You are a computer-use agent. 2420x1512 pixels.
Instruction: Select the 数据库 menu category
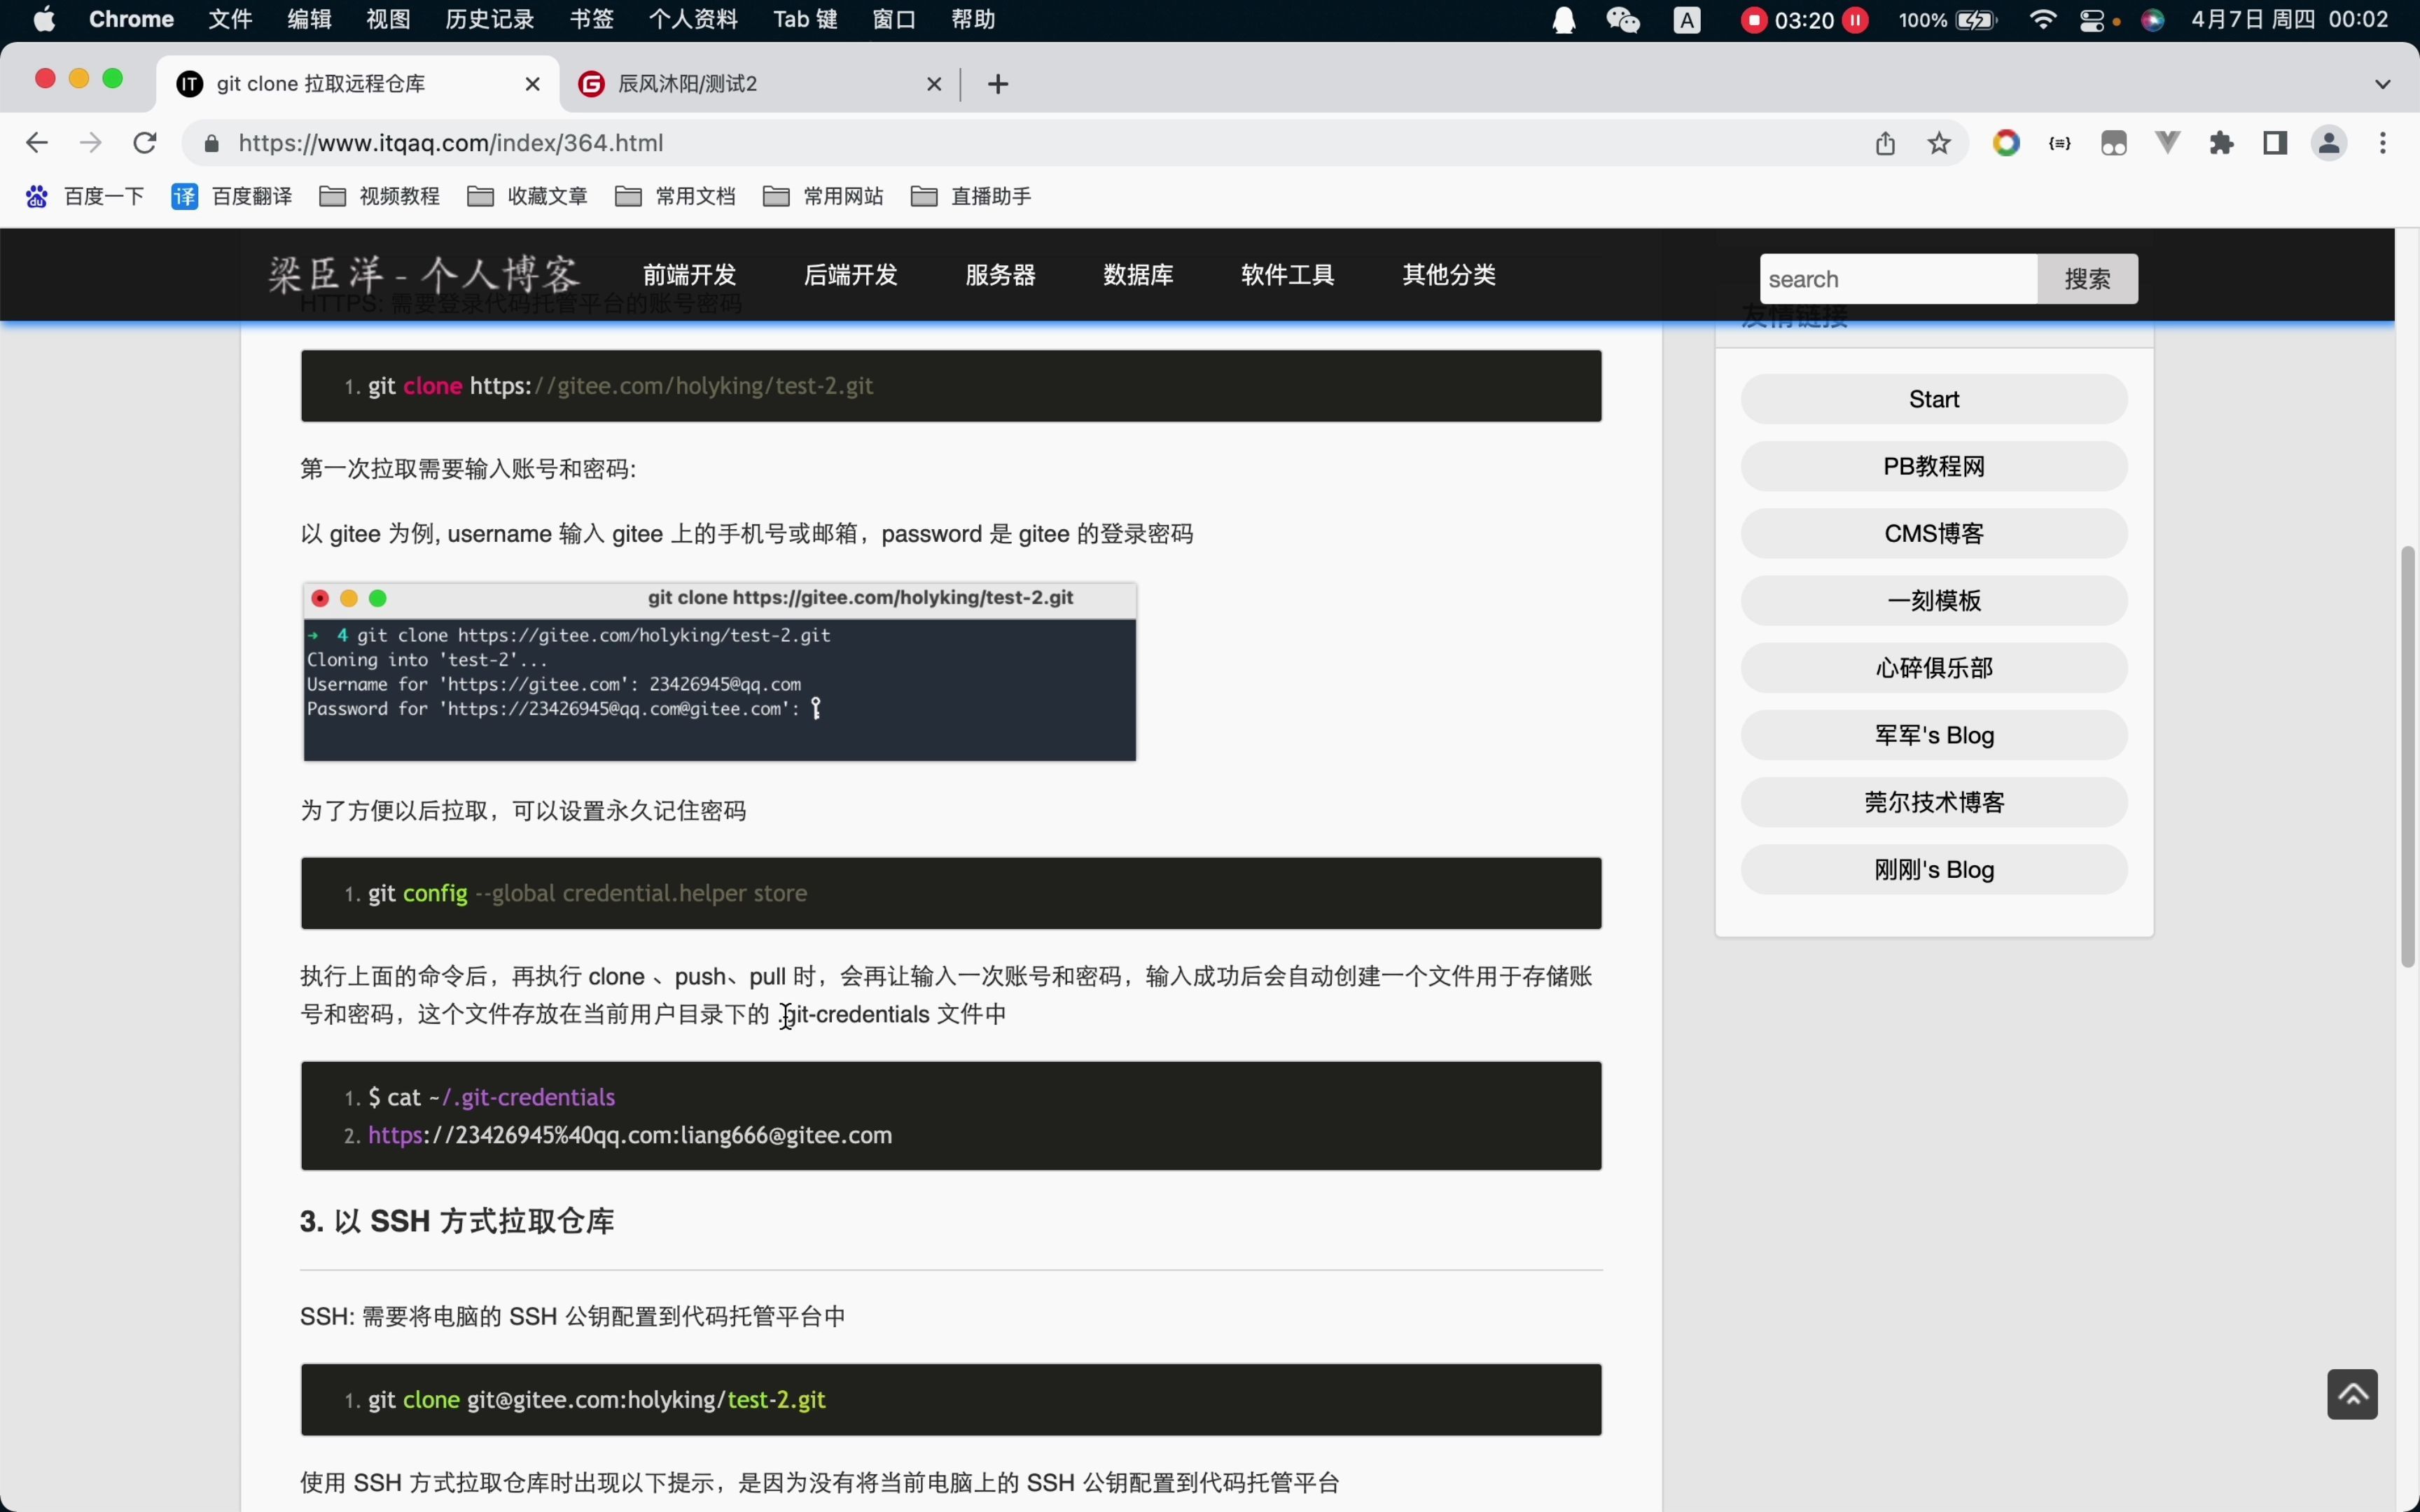(x=1138, y=275)
